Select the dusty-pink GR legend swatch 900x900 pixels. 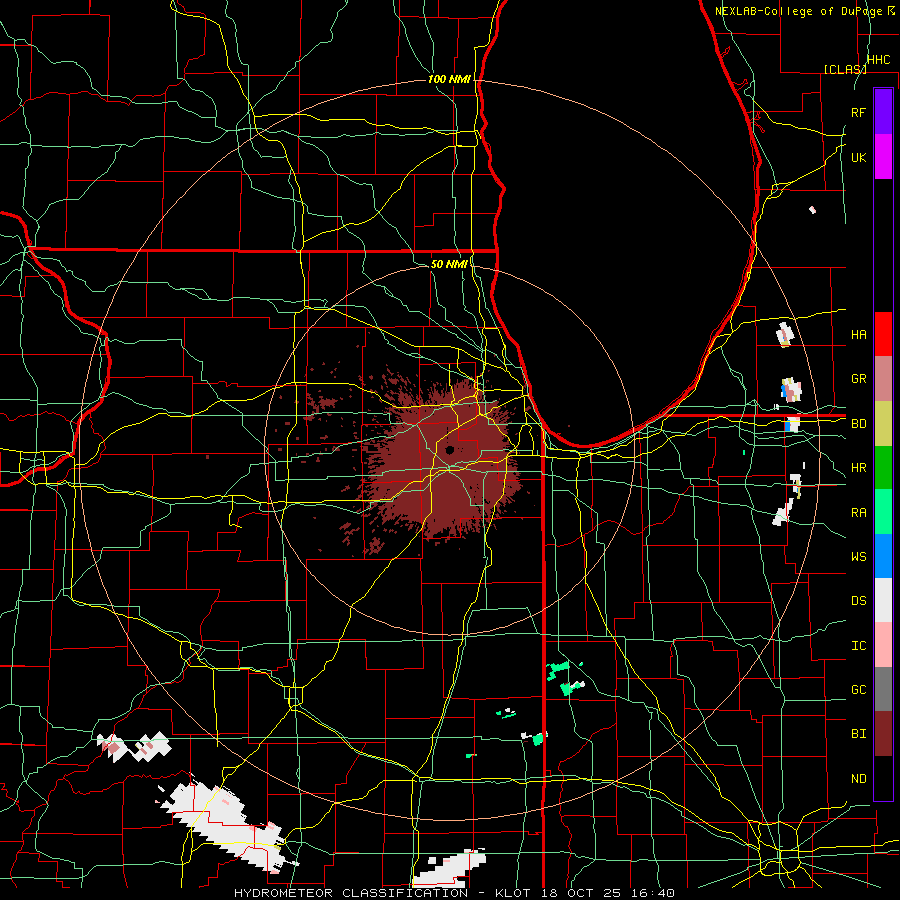883,379
